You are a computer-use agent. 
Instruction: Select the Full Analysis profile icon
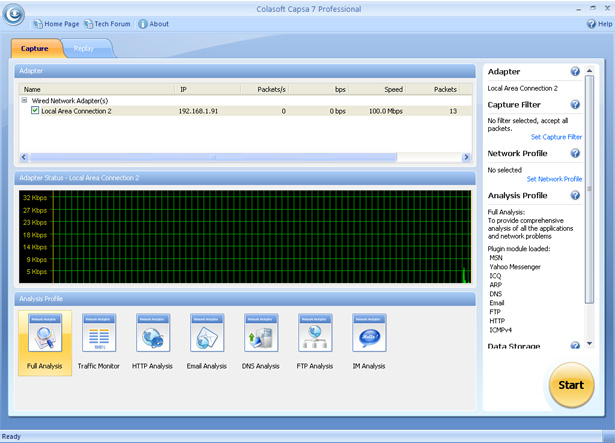click(x=45, y=343)
